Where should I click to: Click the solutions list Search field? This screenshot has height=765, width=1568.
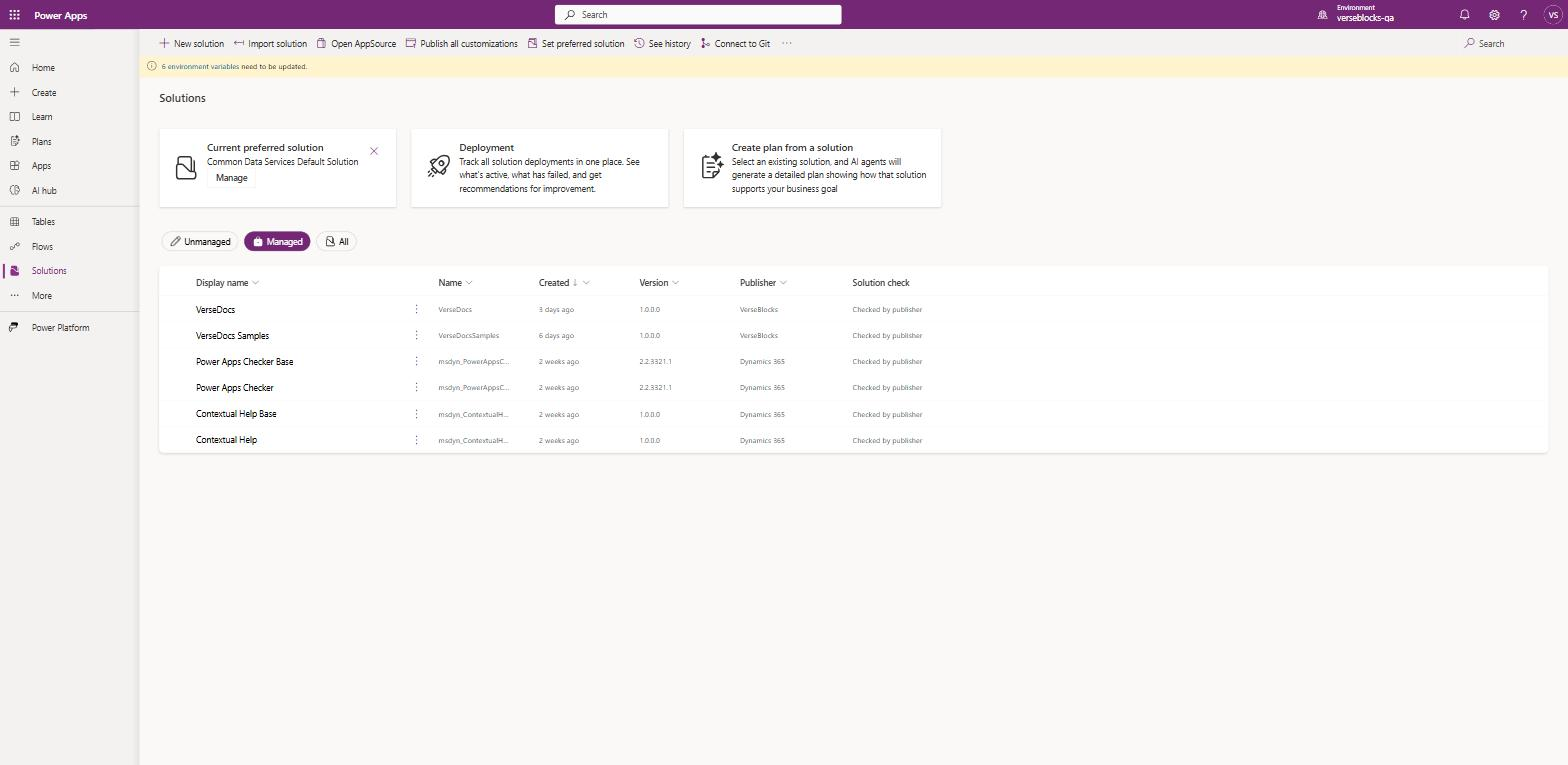tap(1506, 43)
